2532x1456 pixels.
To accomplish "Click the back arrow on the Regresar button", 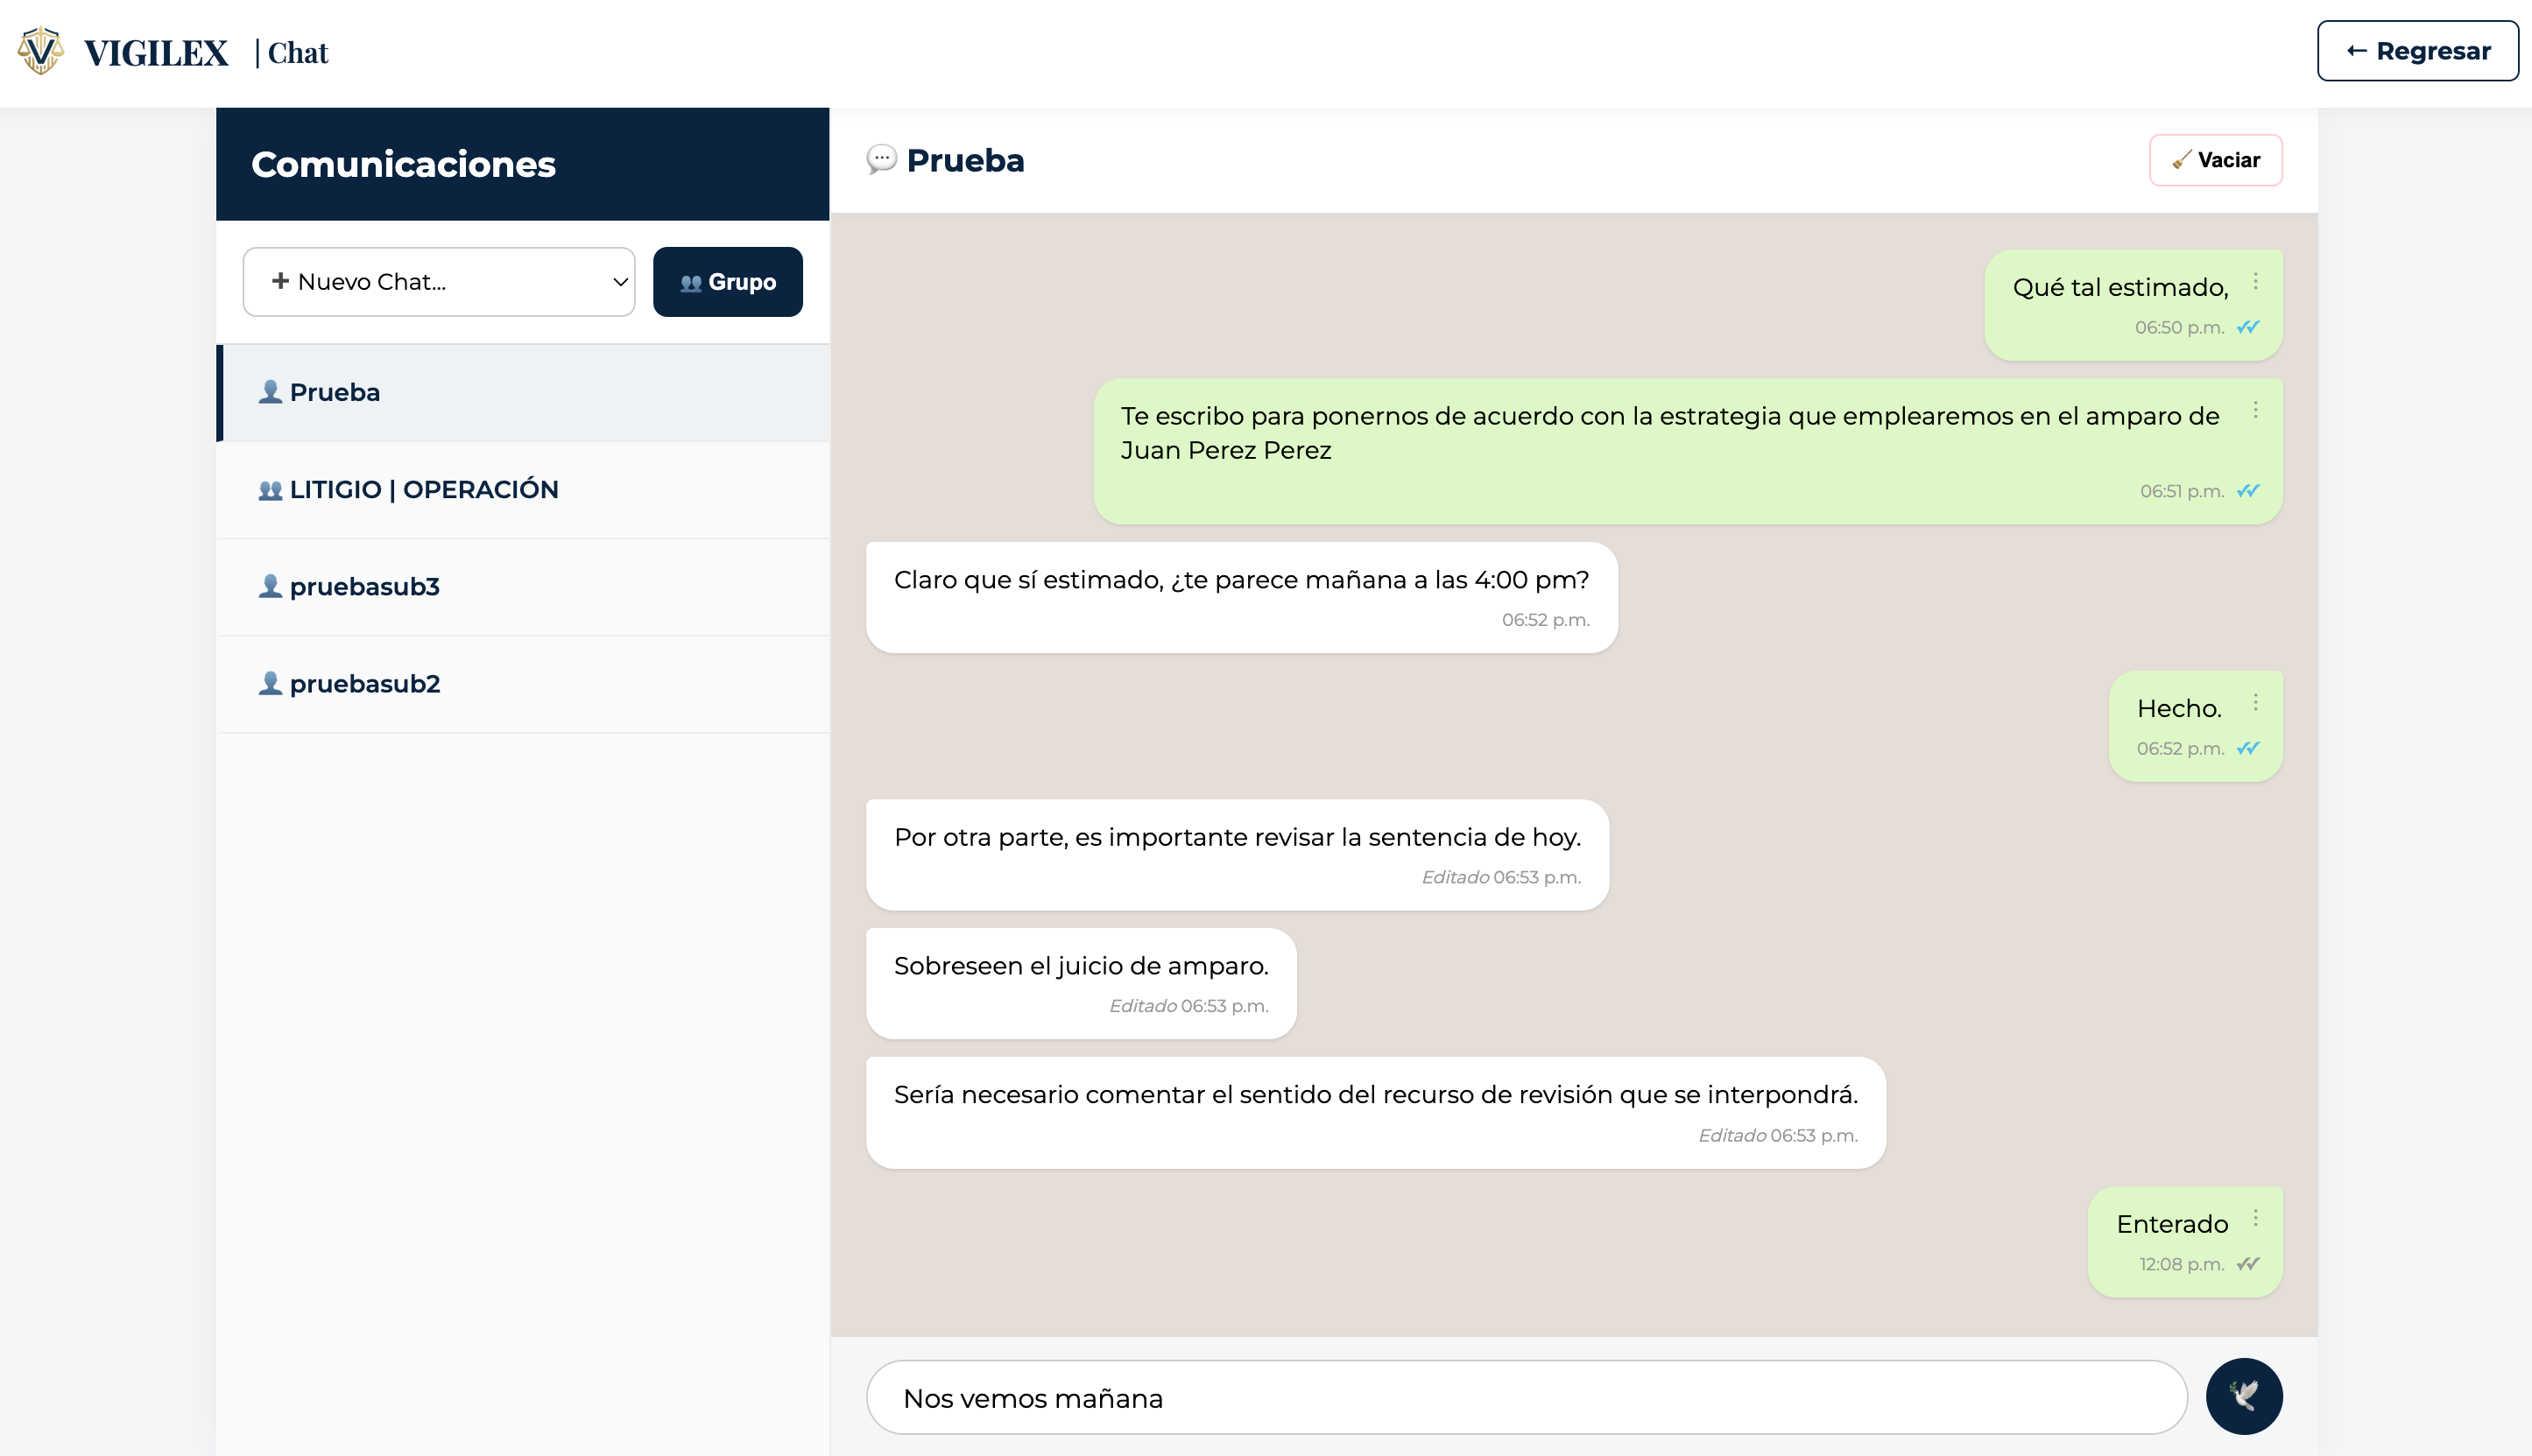I will tap(2355, 50).
